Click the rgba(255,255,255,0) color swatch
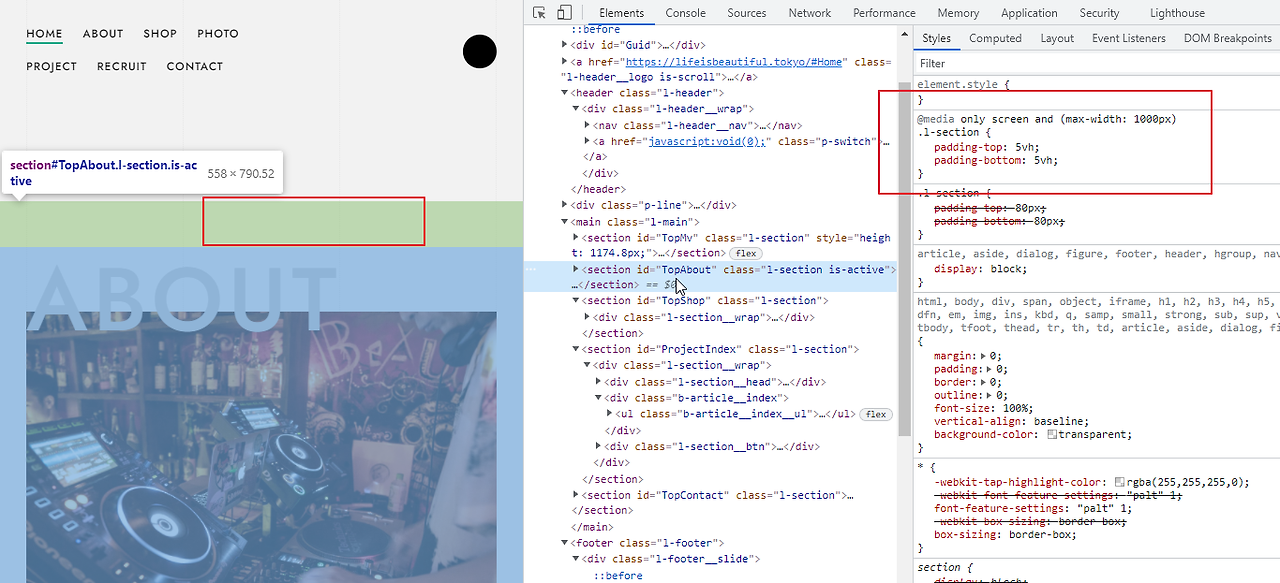This screenshot has width=1280, height=583. click(1120, 482)
